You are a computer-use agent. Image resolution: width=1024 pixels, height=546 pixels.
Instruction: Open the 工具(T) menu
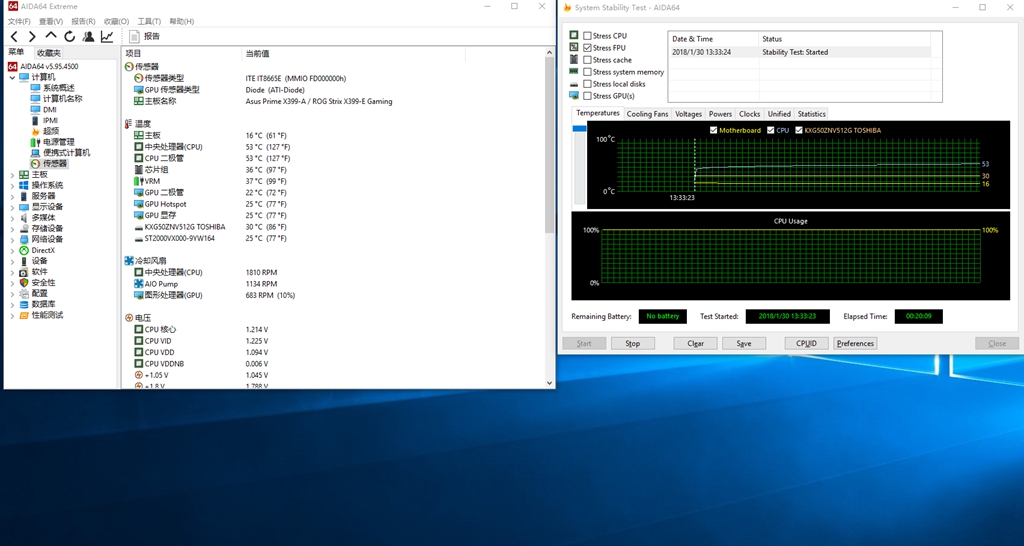[x=148, y=21]
